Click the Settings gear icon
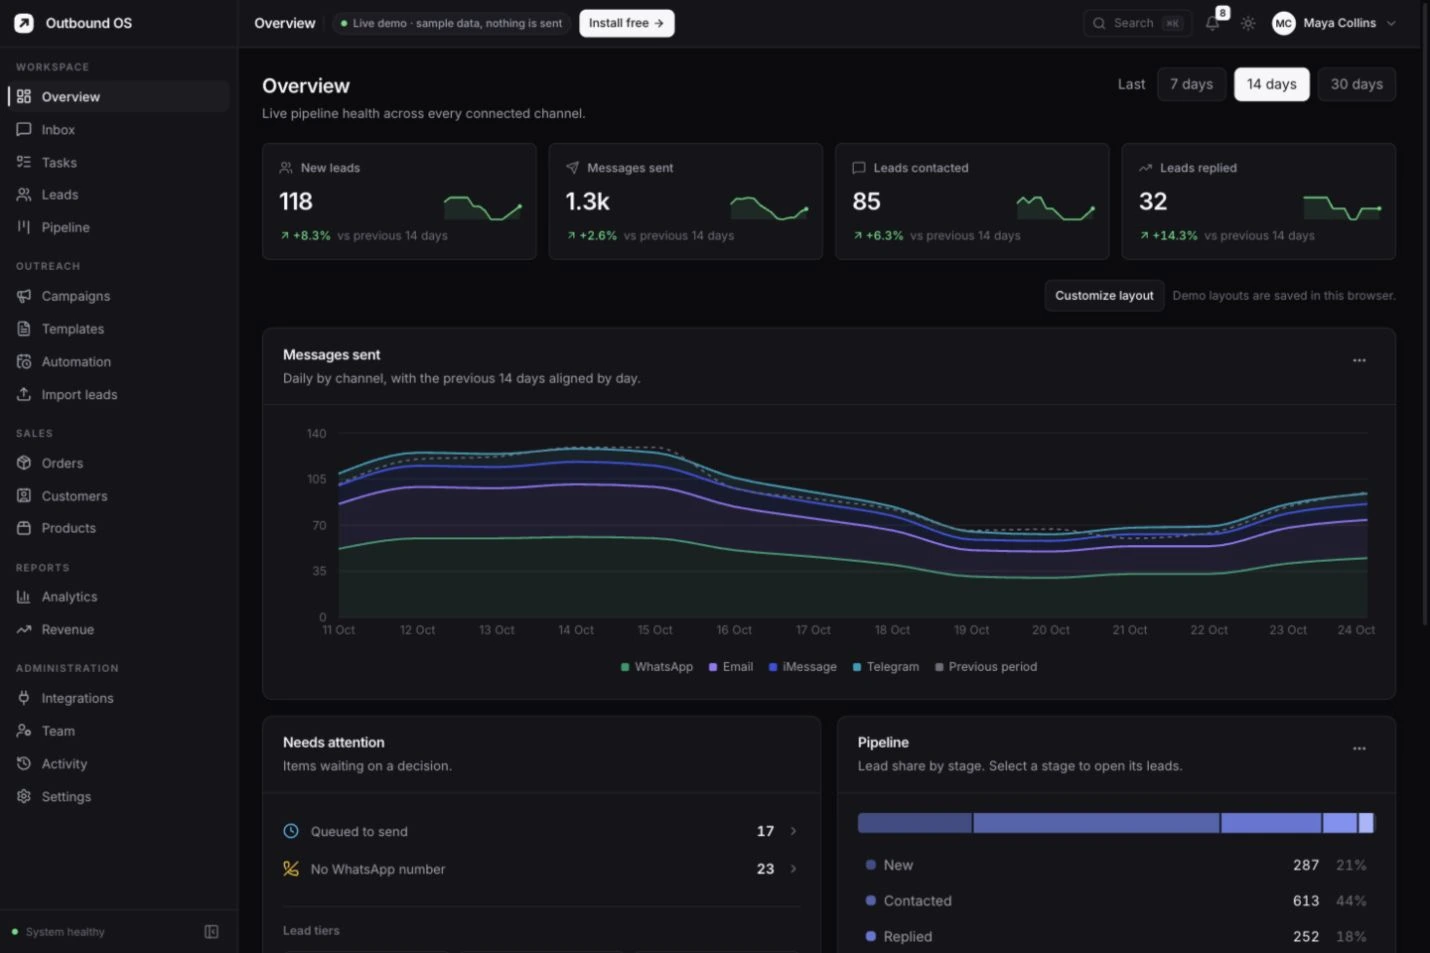 click(x=24, y=797)
